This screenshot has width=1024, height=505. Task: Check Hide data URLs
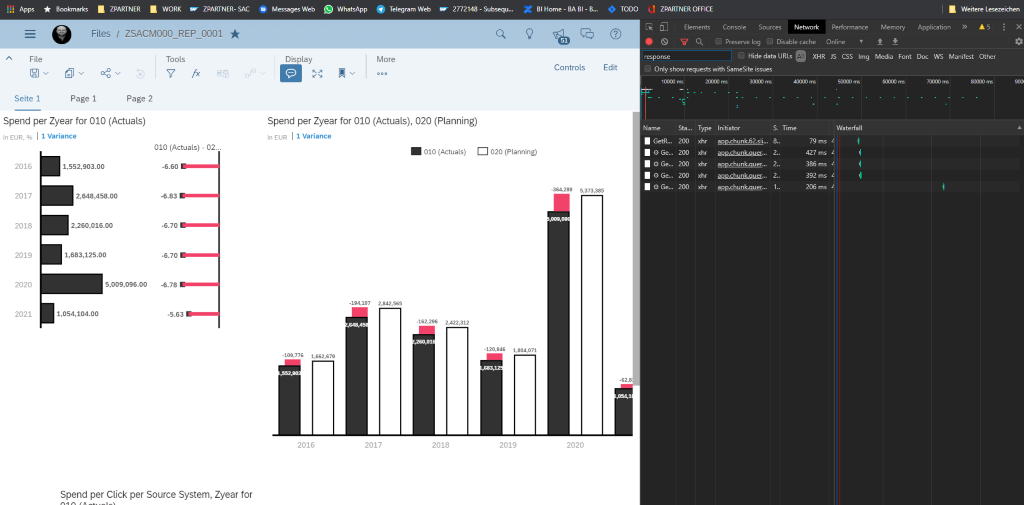point(741,56)
